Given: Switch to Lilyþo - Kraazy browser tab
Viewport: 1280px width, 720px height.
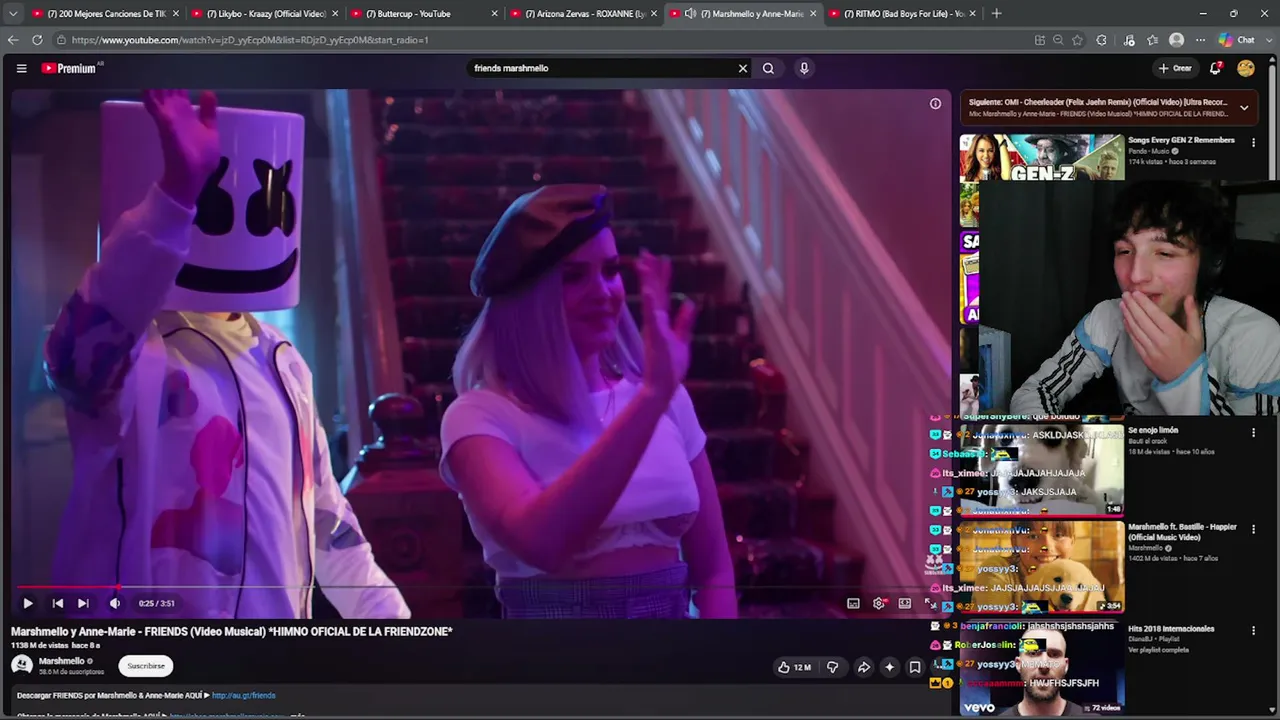Looking at the screenshot, I should [263, 14].
